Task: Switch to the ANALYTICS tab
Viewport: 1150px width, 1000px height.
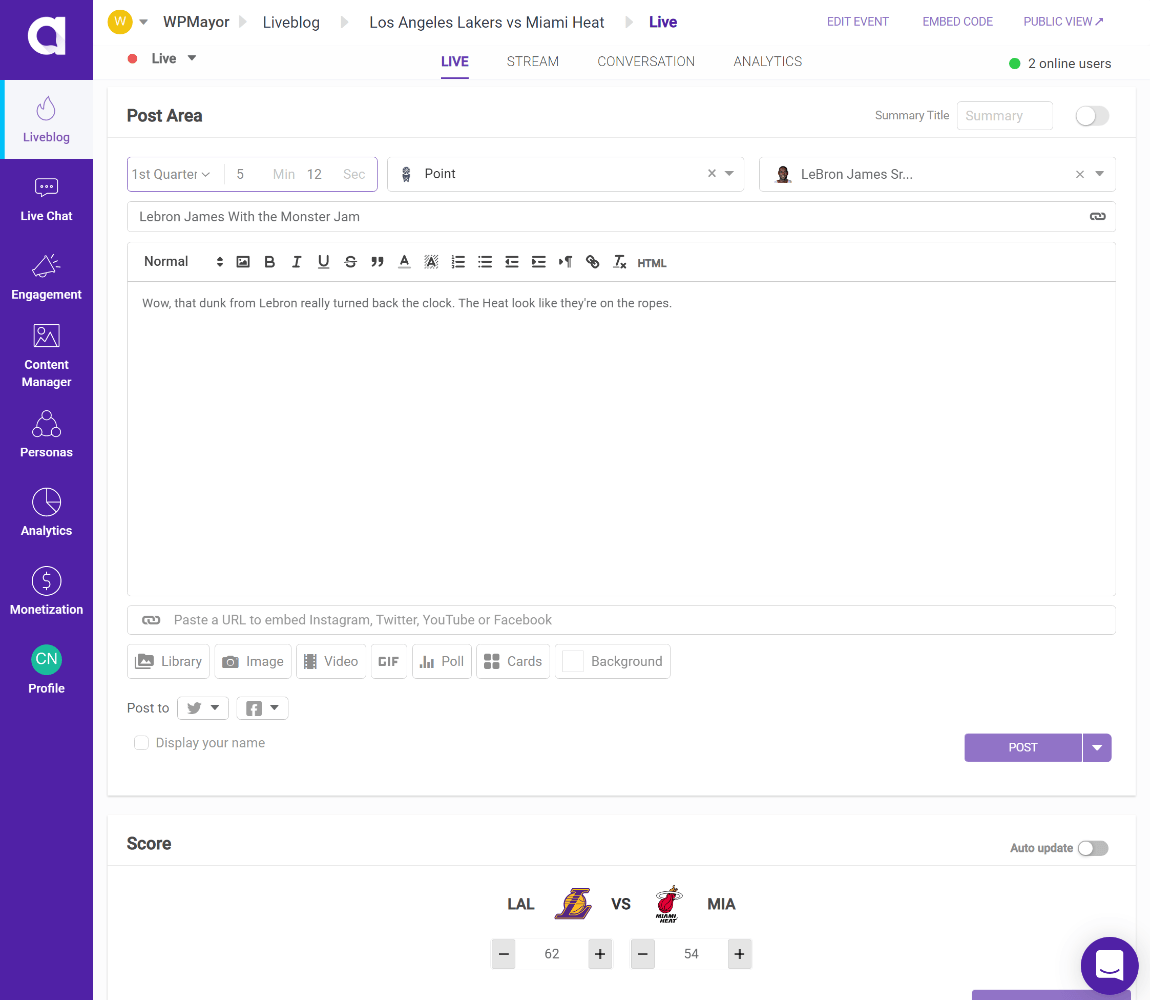Action: (x=768, y=62)
